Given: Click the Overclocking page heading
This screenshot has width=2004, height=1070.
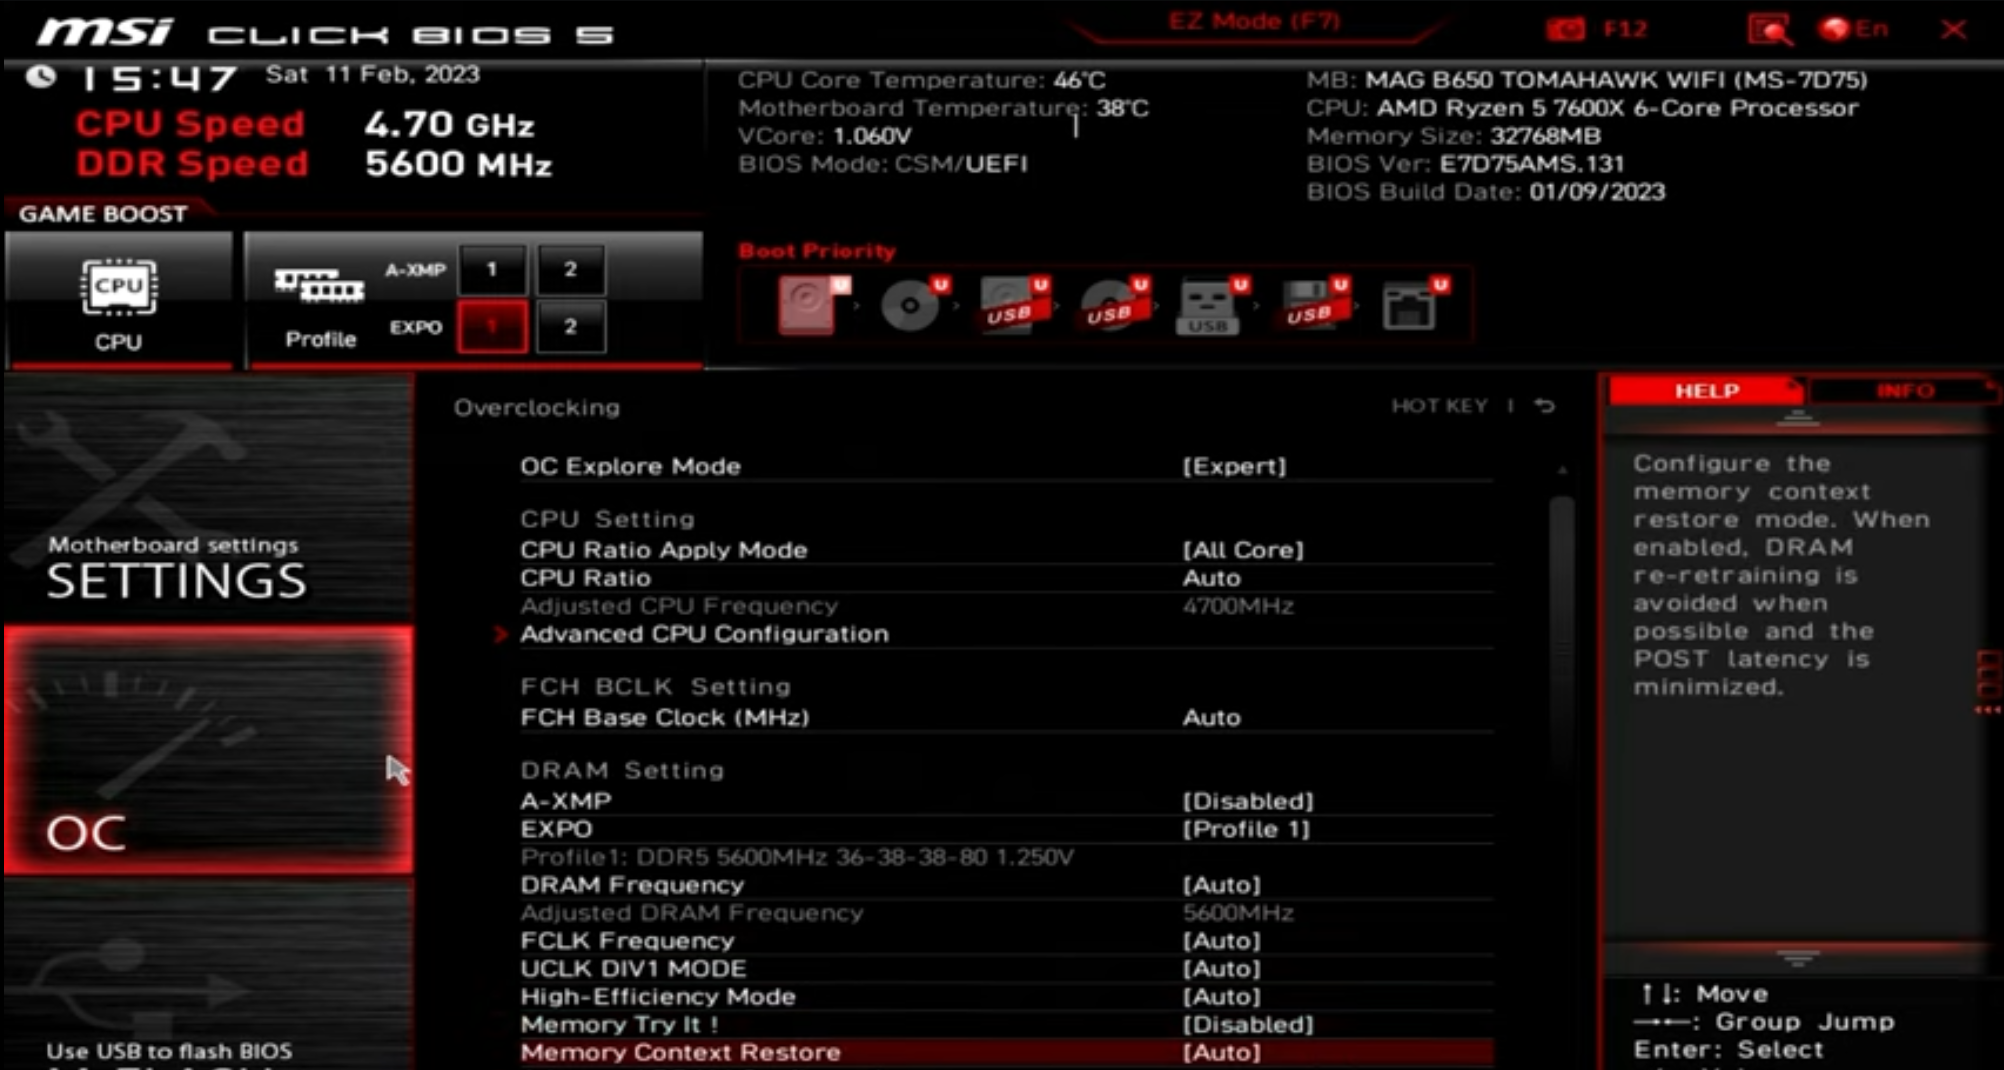Looking at the screenshot, I should [537, 408].
